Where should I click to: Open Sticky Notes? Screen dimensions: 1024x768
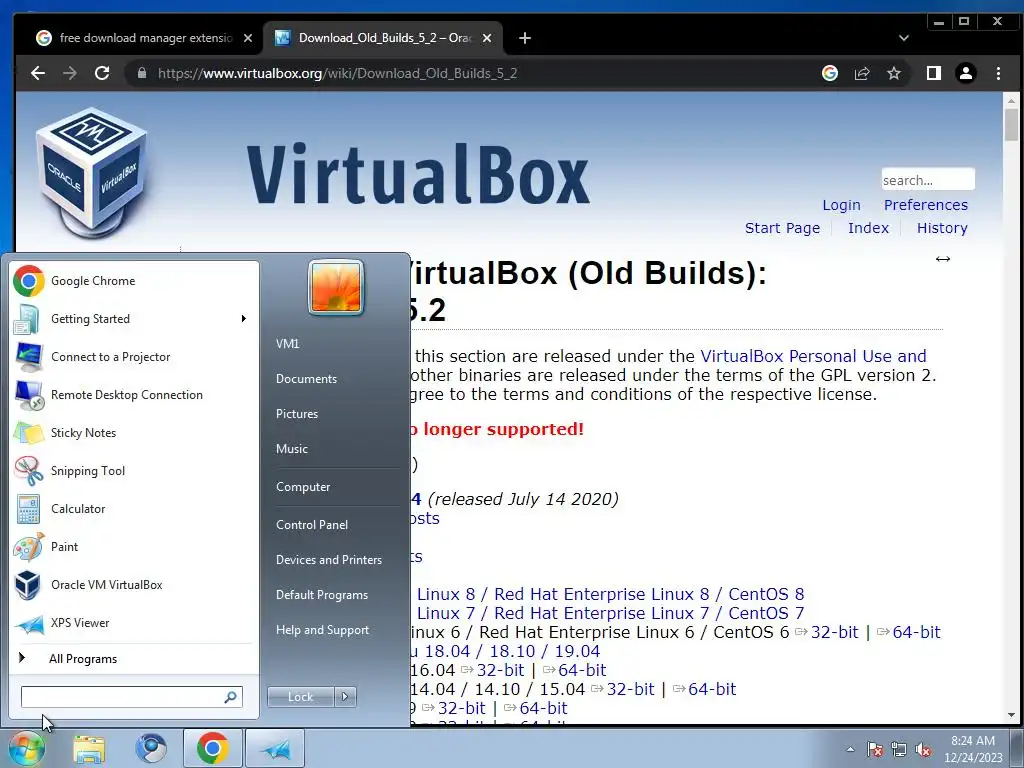134,432
